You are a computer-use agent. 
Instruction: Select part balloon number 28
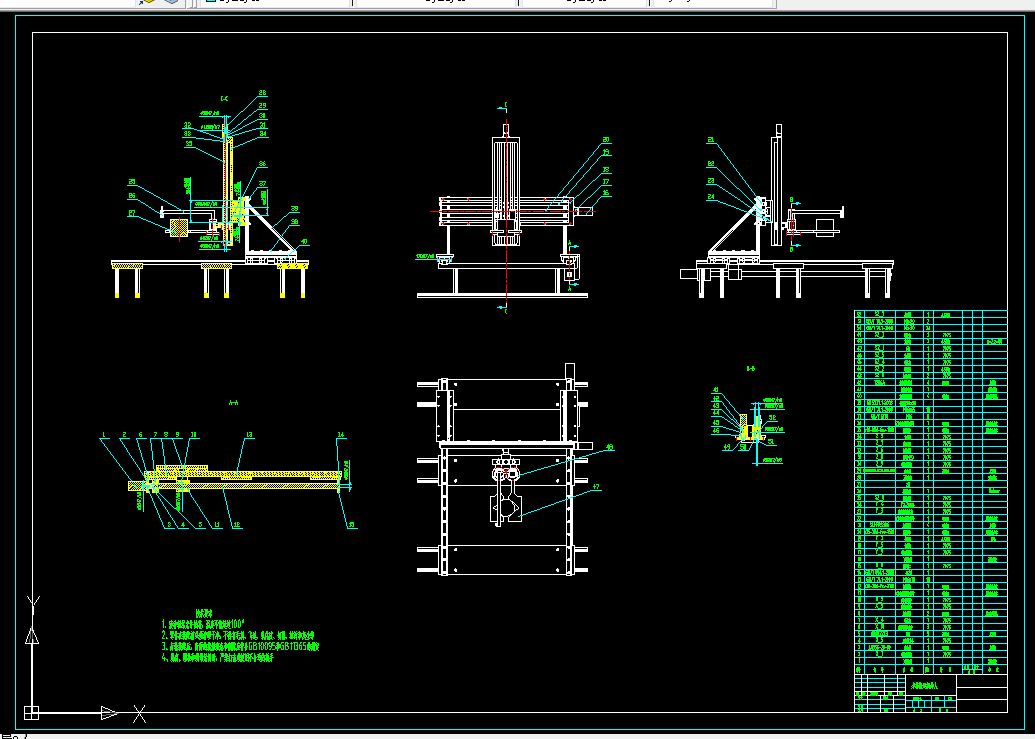click(263, 93)
